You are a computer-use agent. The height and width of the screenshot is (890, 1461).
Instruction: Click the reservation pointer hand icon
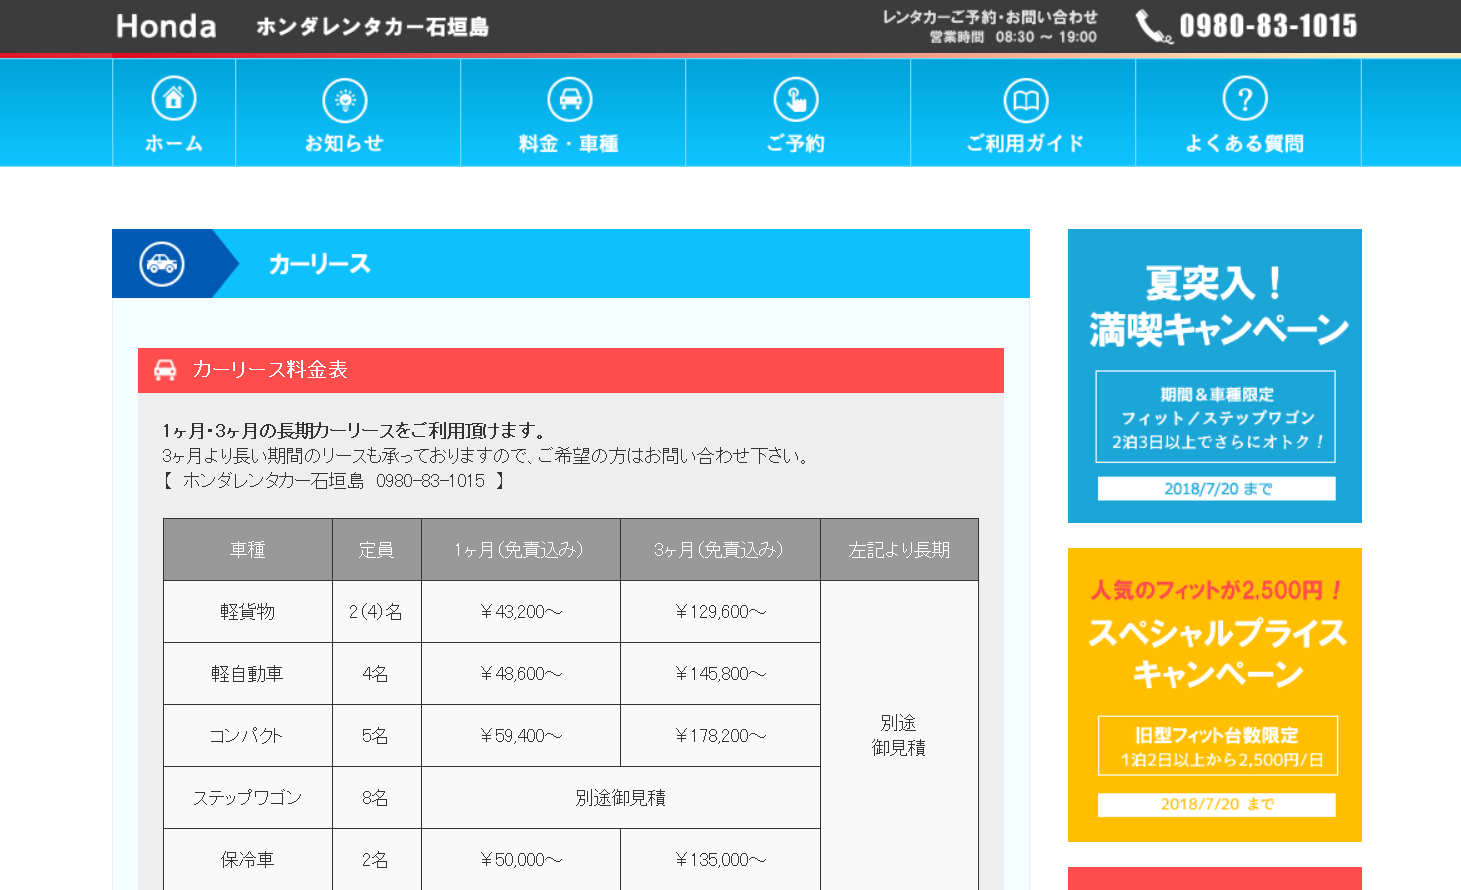click(796, 99)
